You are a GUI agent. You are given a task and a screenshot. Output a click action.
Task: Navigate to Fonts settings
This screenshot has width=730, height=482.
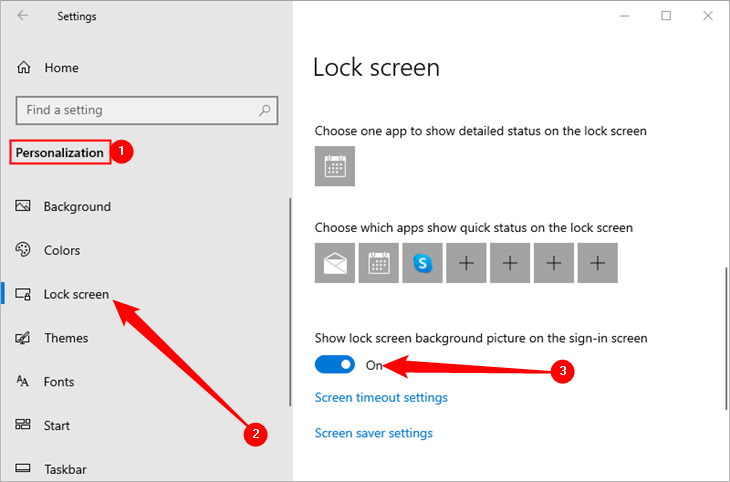point(60,382)
